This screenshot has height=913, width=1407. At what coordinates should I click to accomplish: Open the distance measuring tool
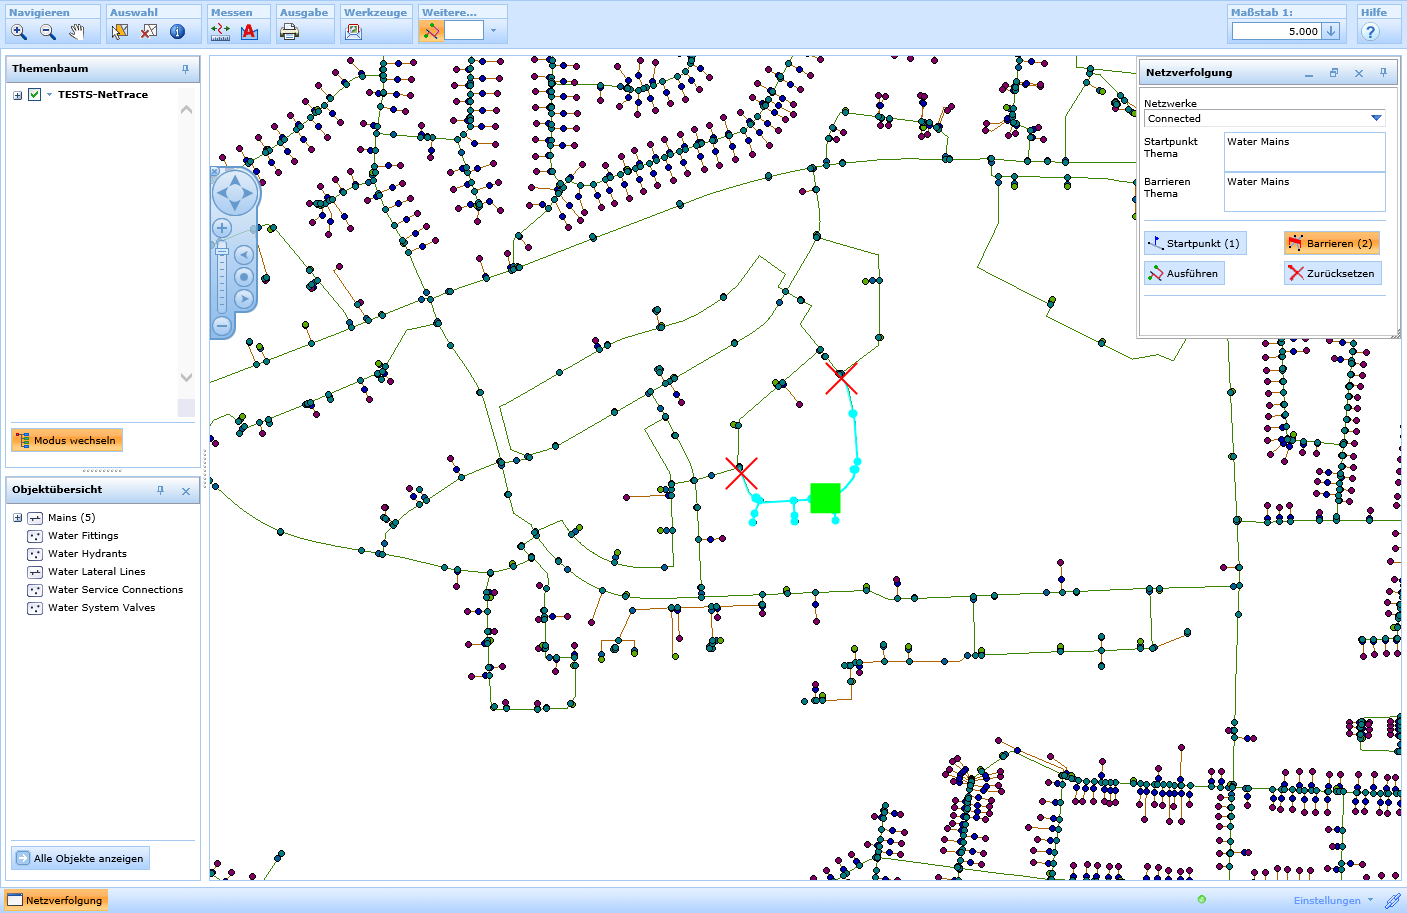pos(220,32)
